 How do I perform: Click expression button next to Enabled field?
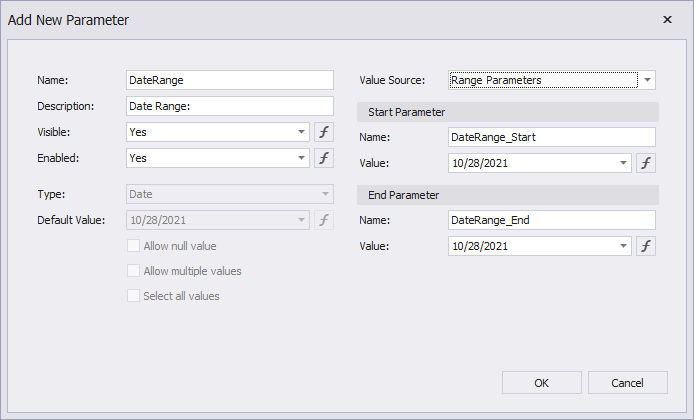click(x=324, y=158)
